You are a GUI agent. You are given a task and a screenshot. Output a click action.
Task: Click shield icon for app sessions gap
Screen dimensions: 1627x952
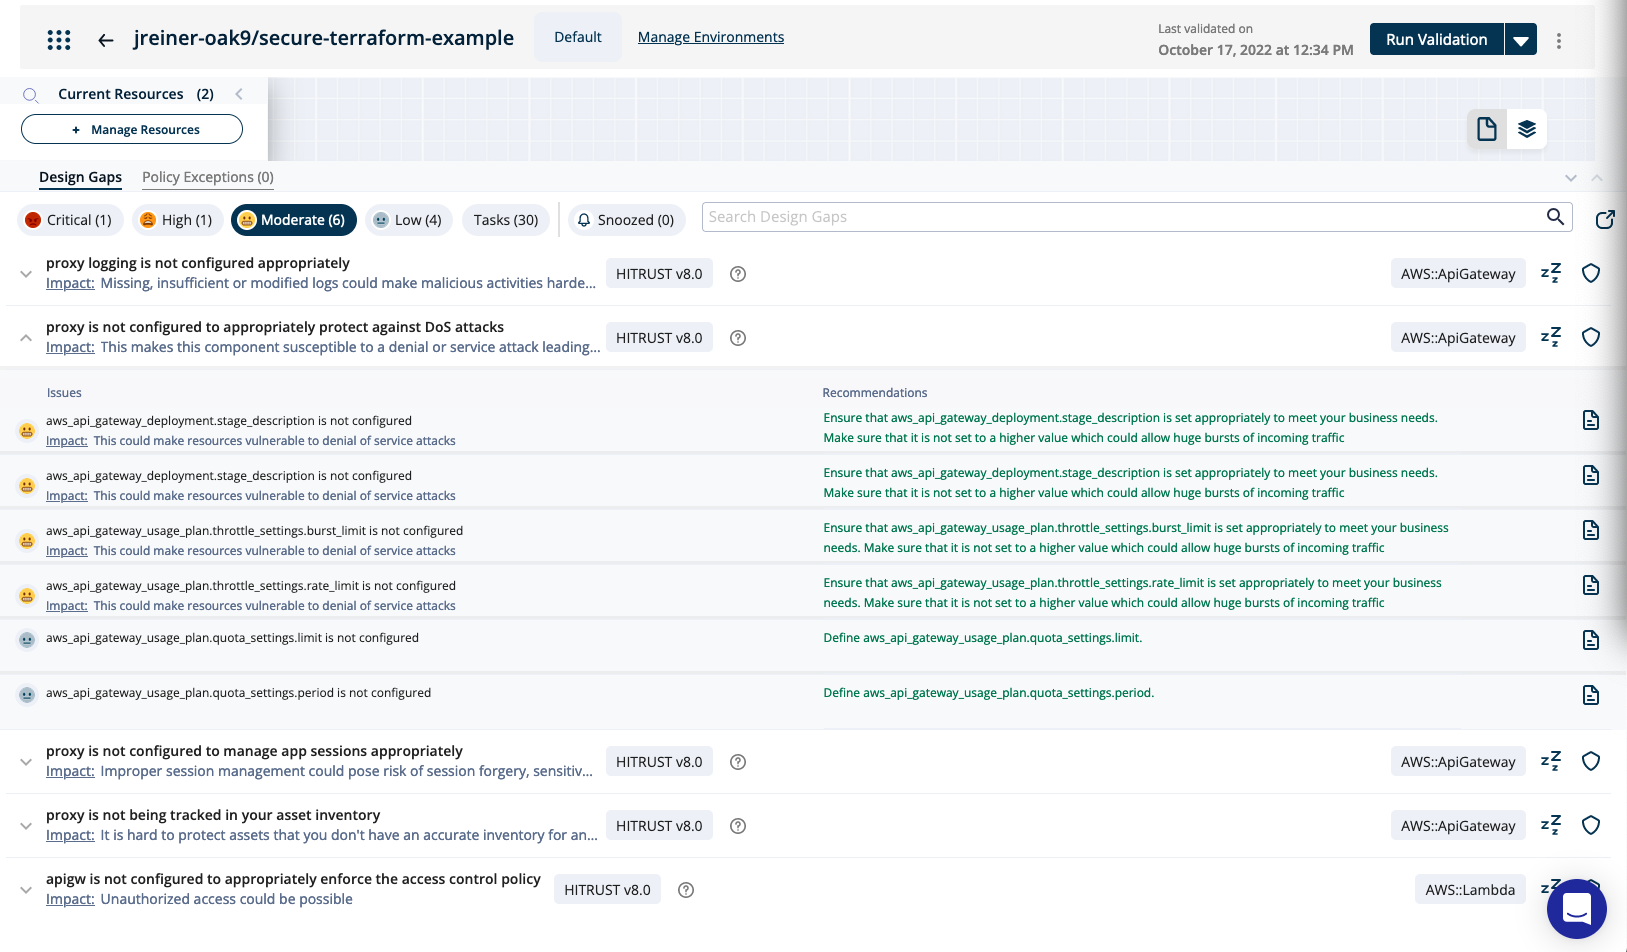(x=1591, y=761)
